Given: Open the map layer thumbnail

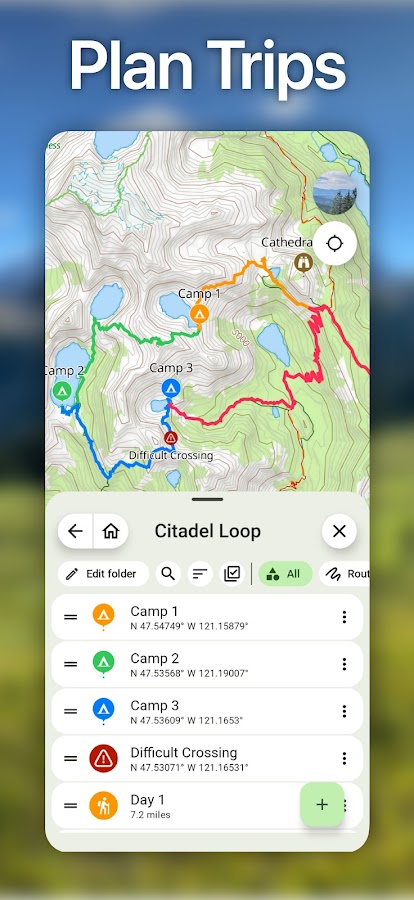Looking at the screenshot, I should (335, 192).
